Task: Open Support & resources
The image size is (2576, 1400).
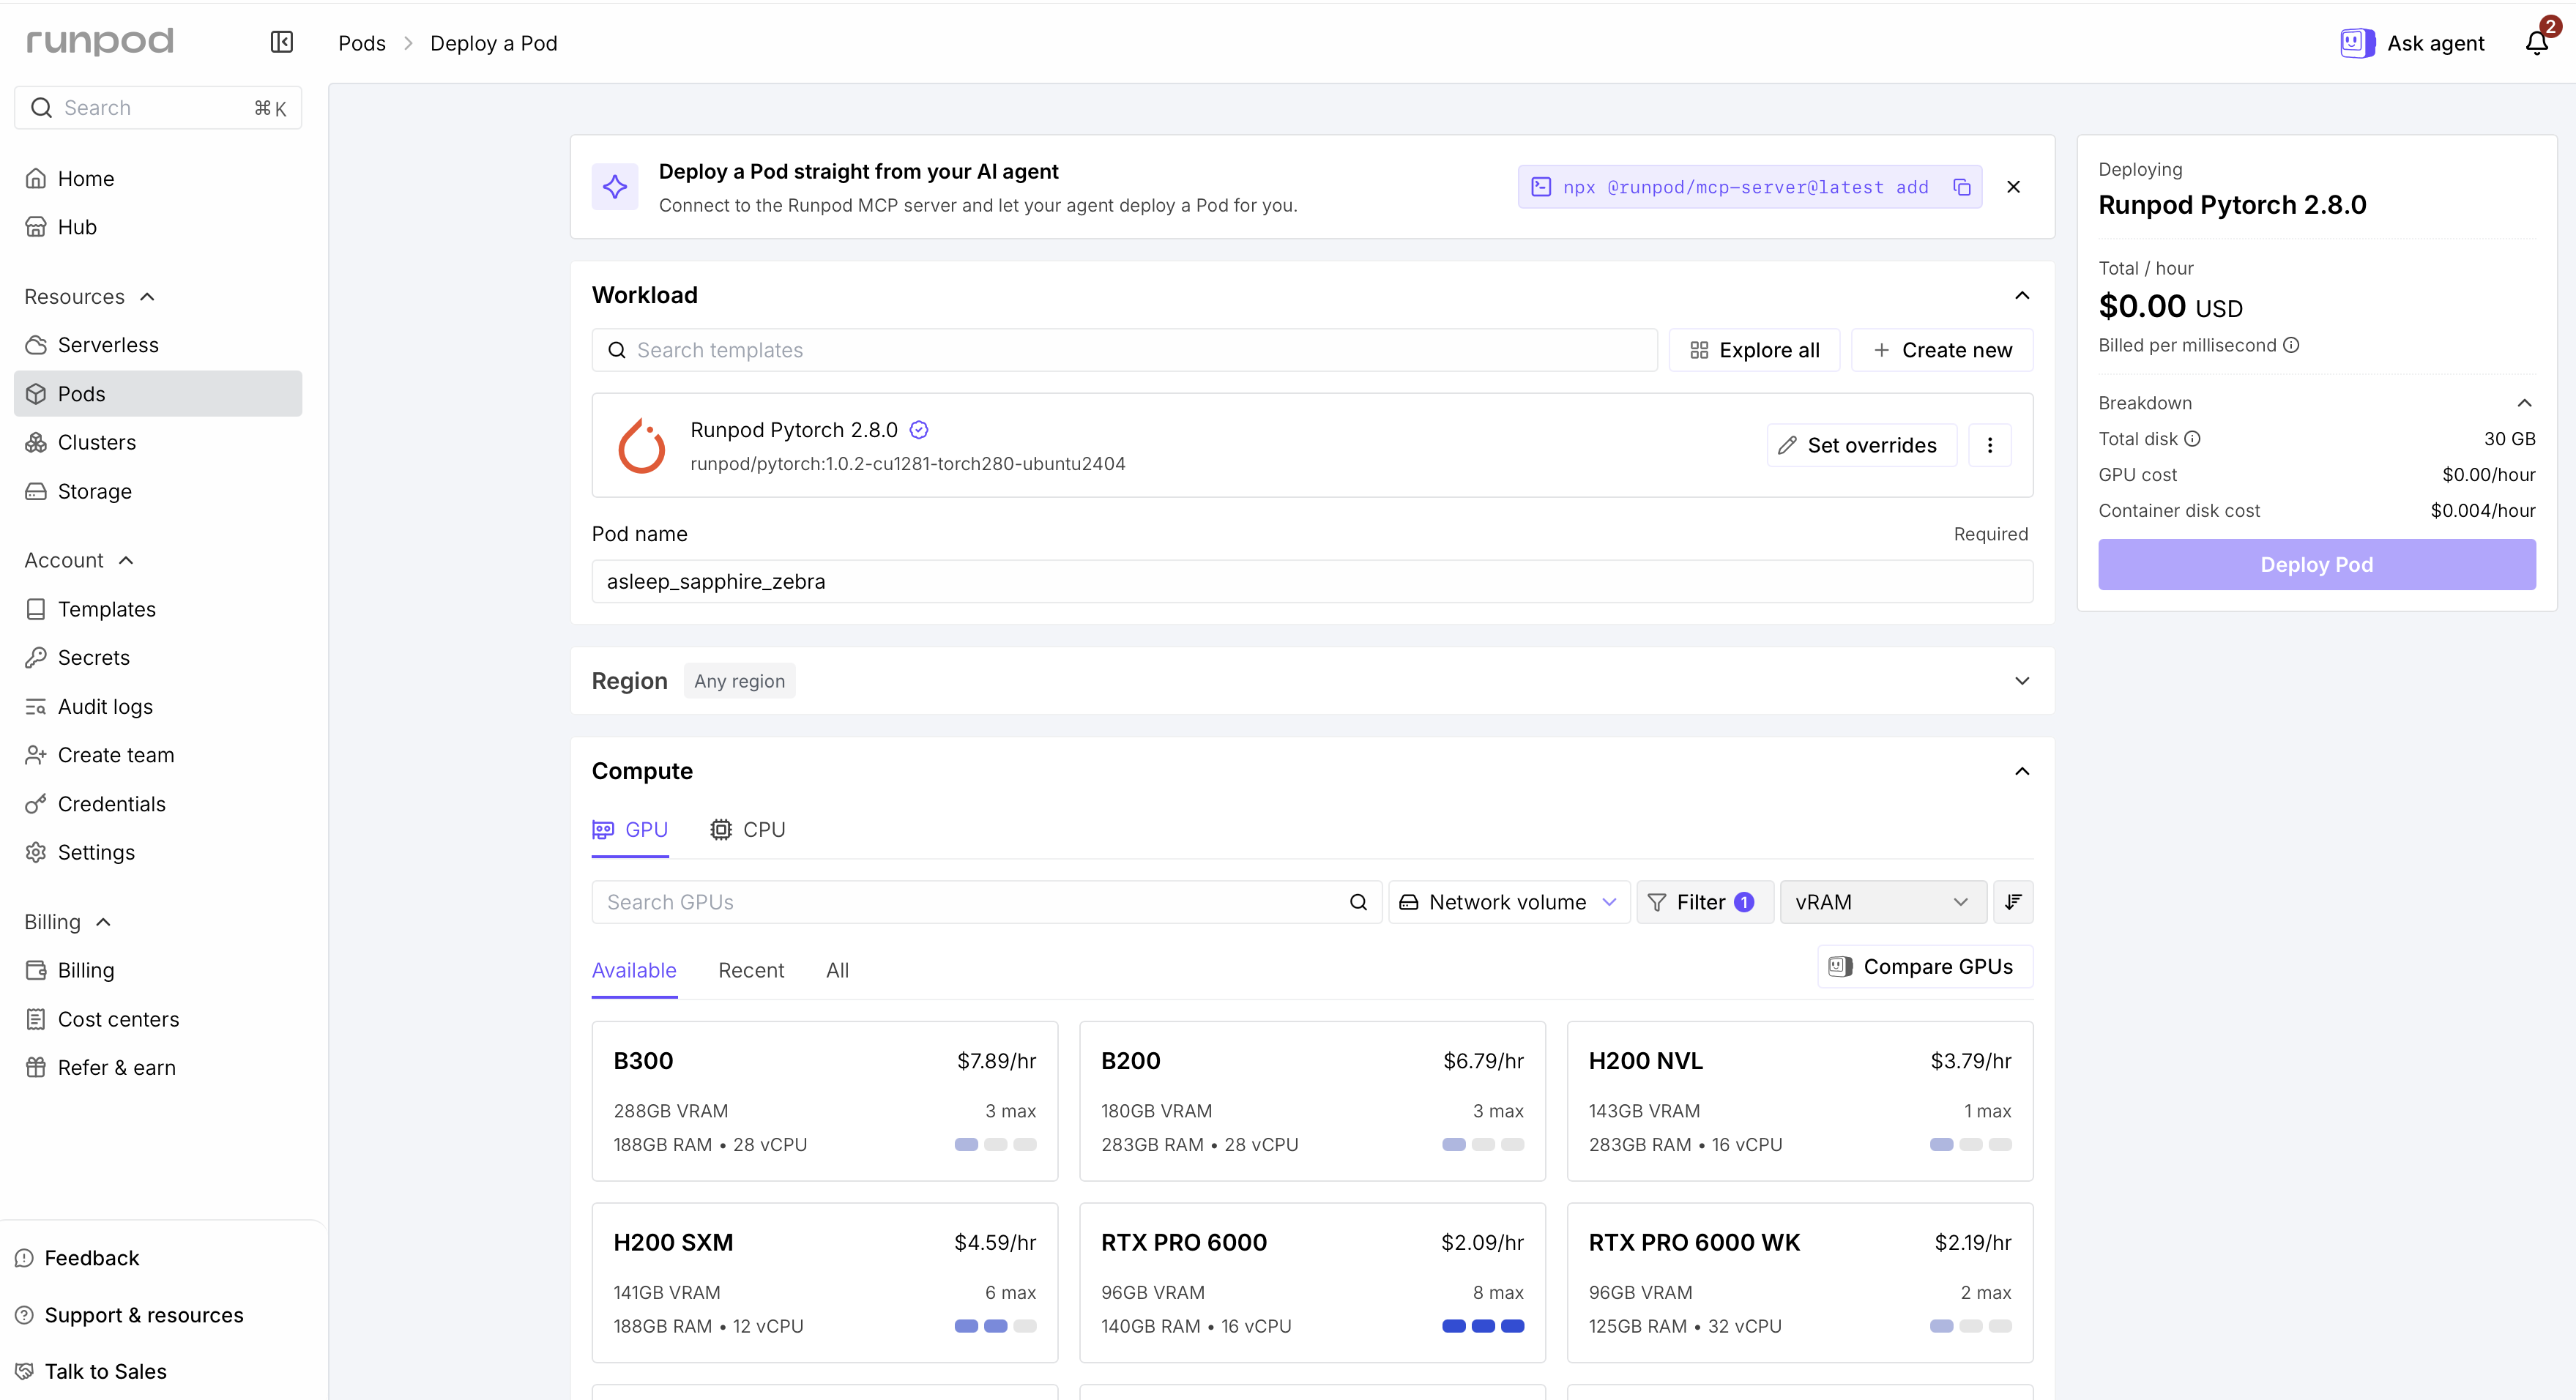Action: click(x=130, y=1315)
